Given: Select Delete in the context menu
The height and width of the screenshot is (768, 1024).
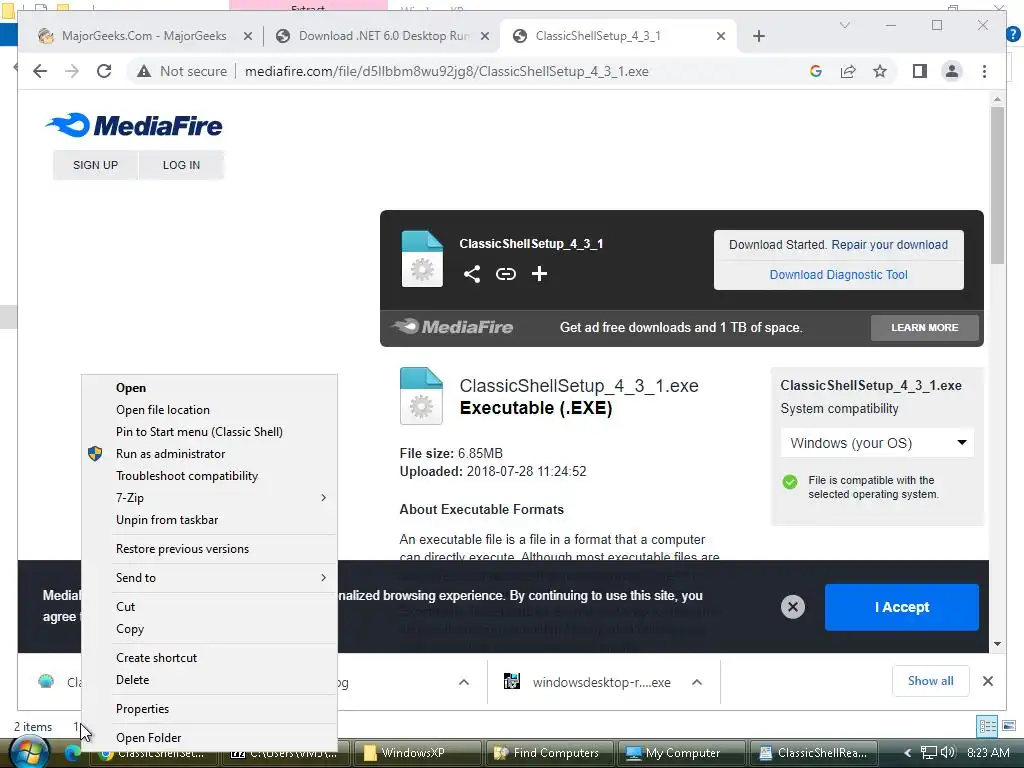Looking at the screenshot, I should click(209, 680).
